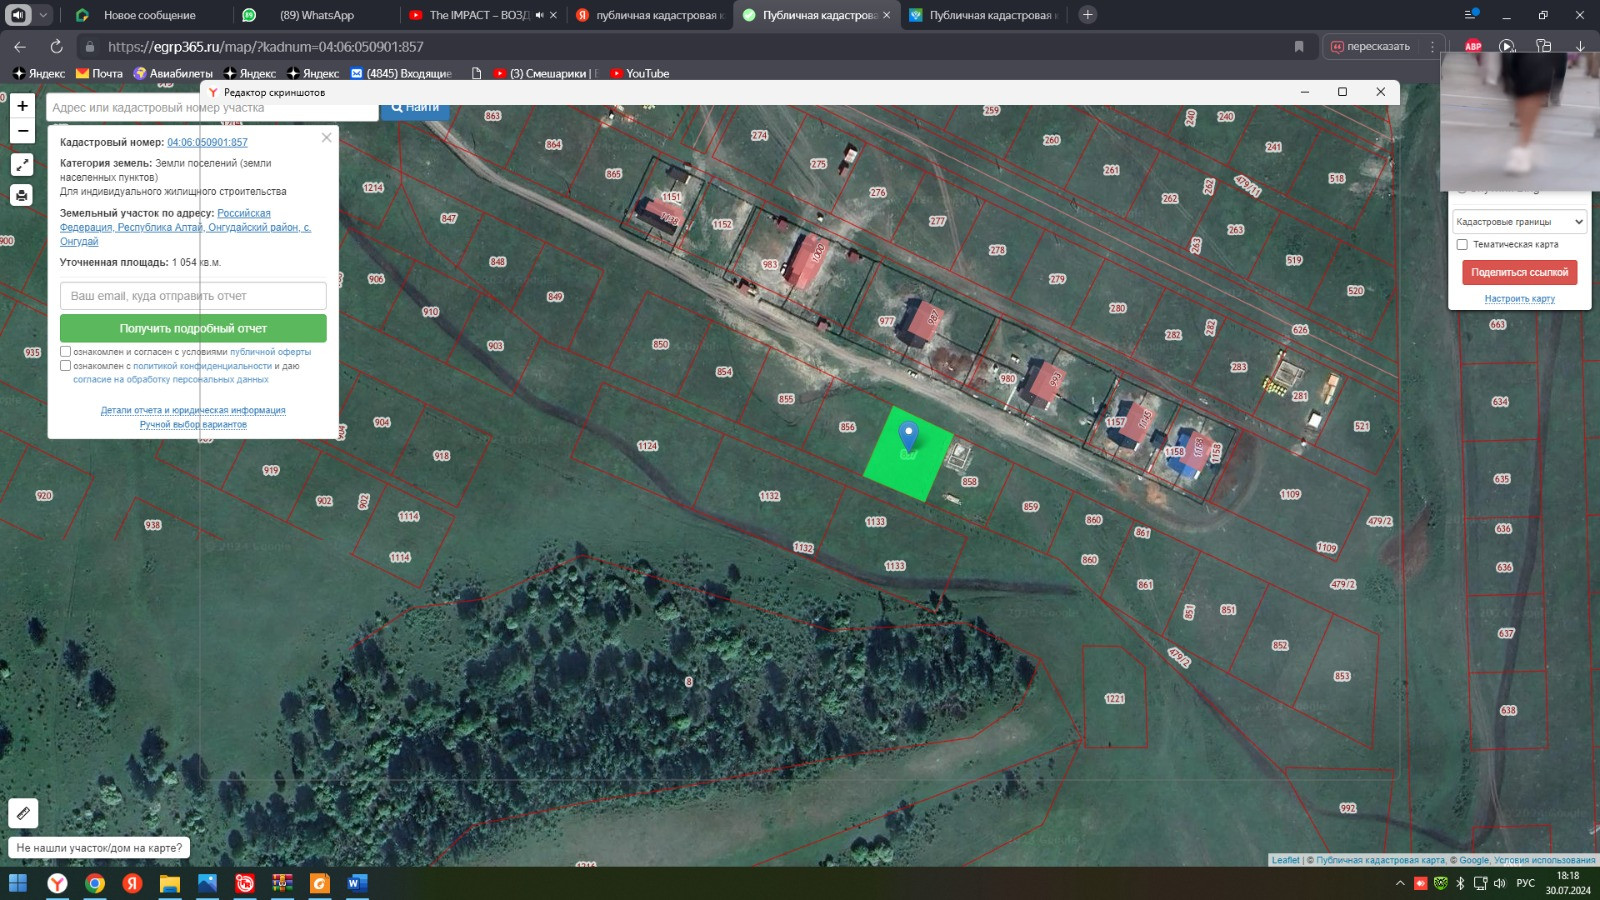Zoom out on the map
The height and width of the screenshot is (900, 1600).
(22, 131)
